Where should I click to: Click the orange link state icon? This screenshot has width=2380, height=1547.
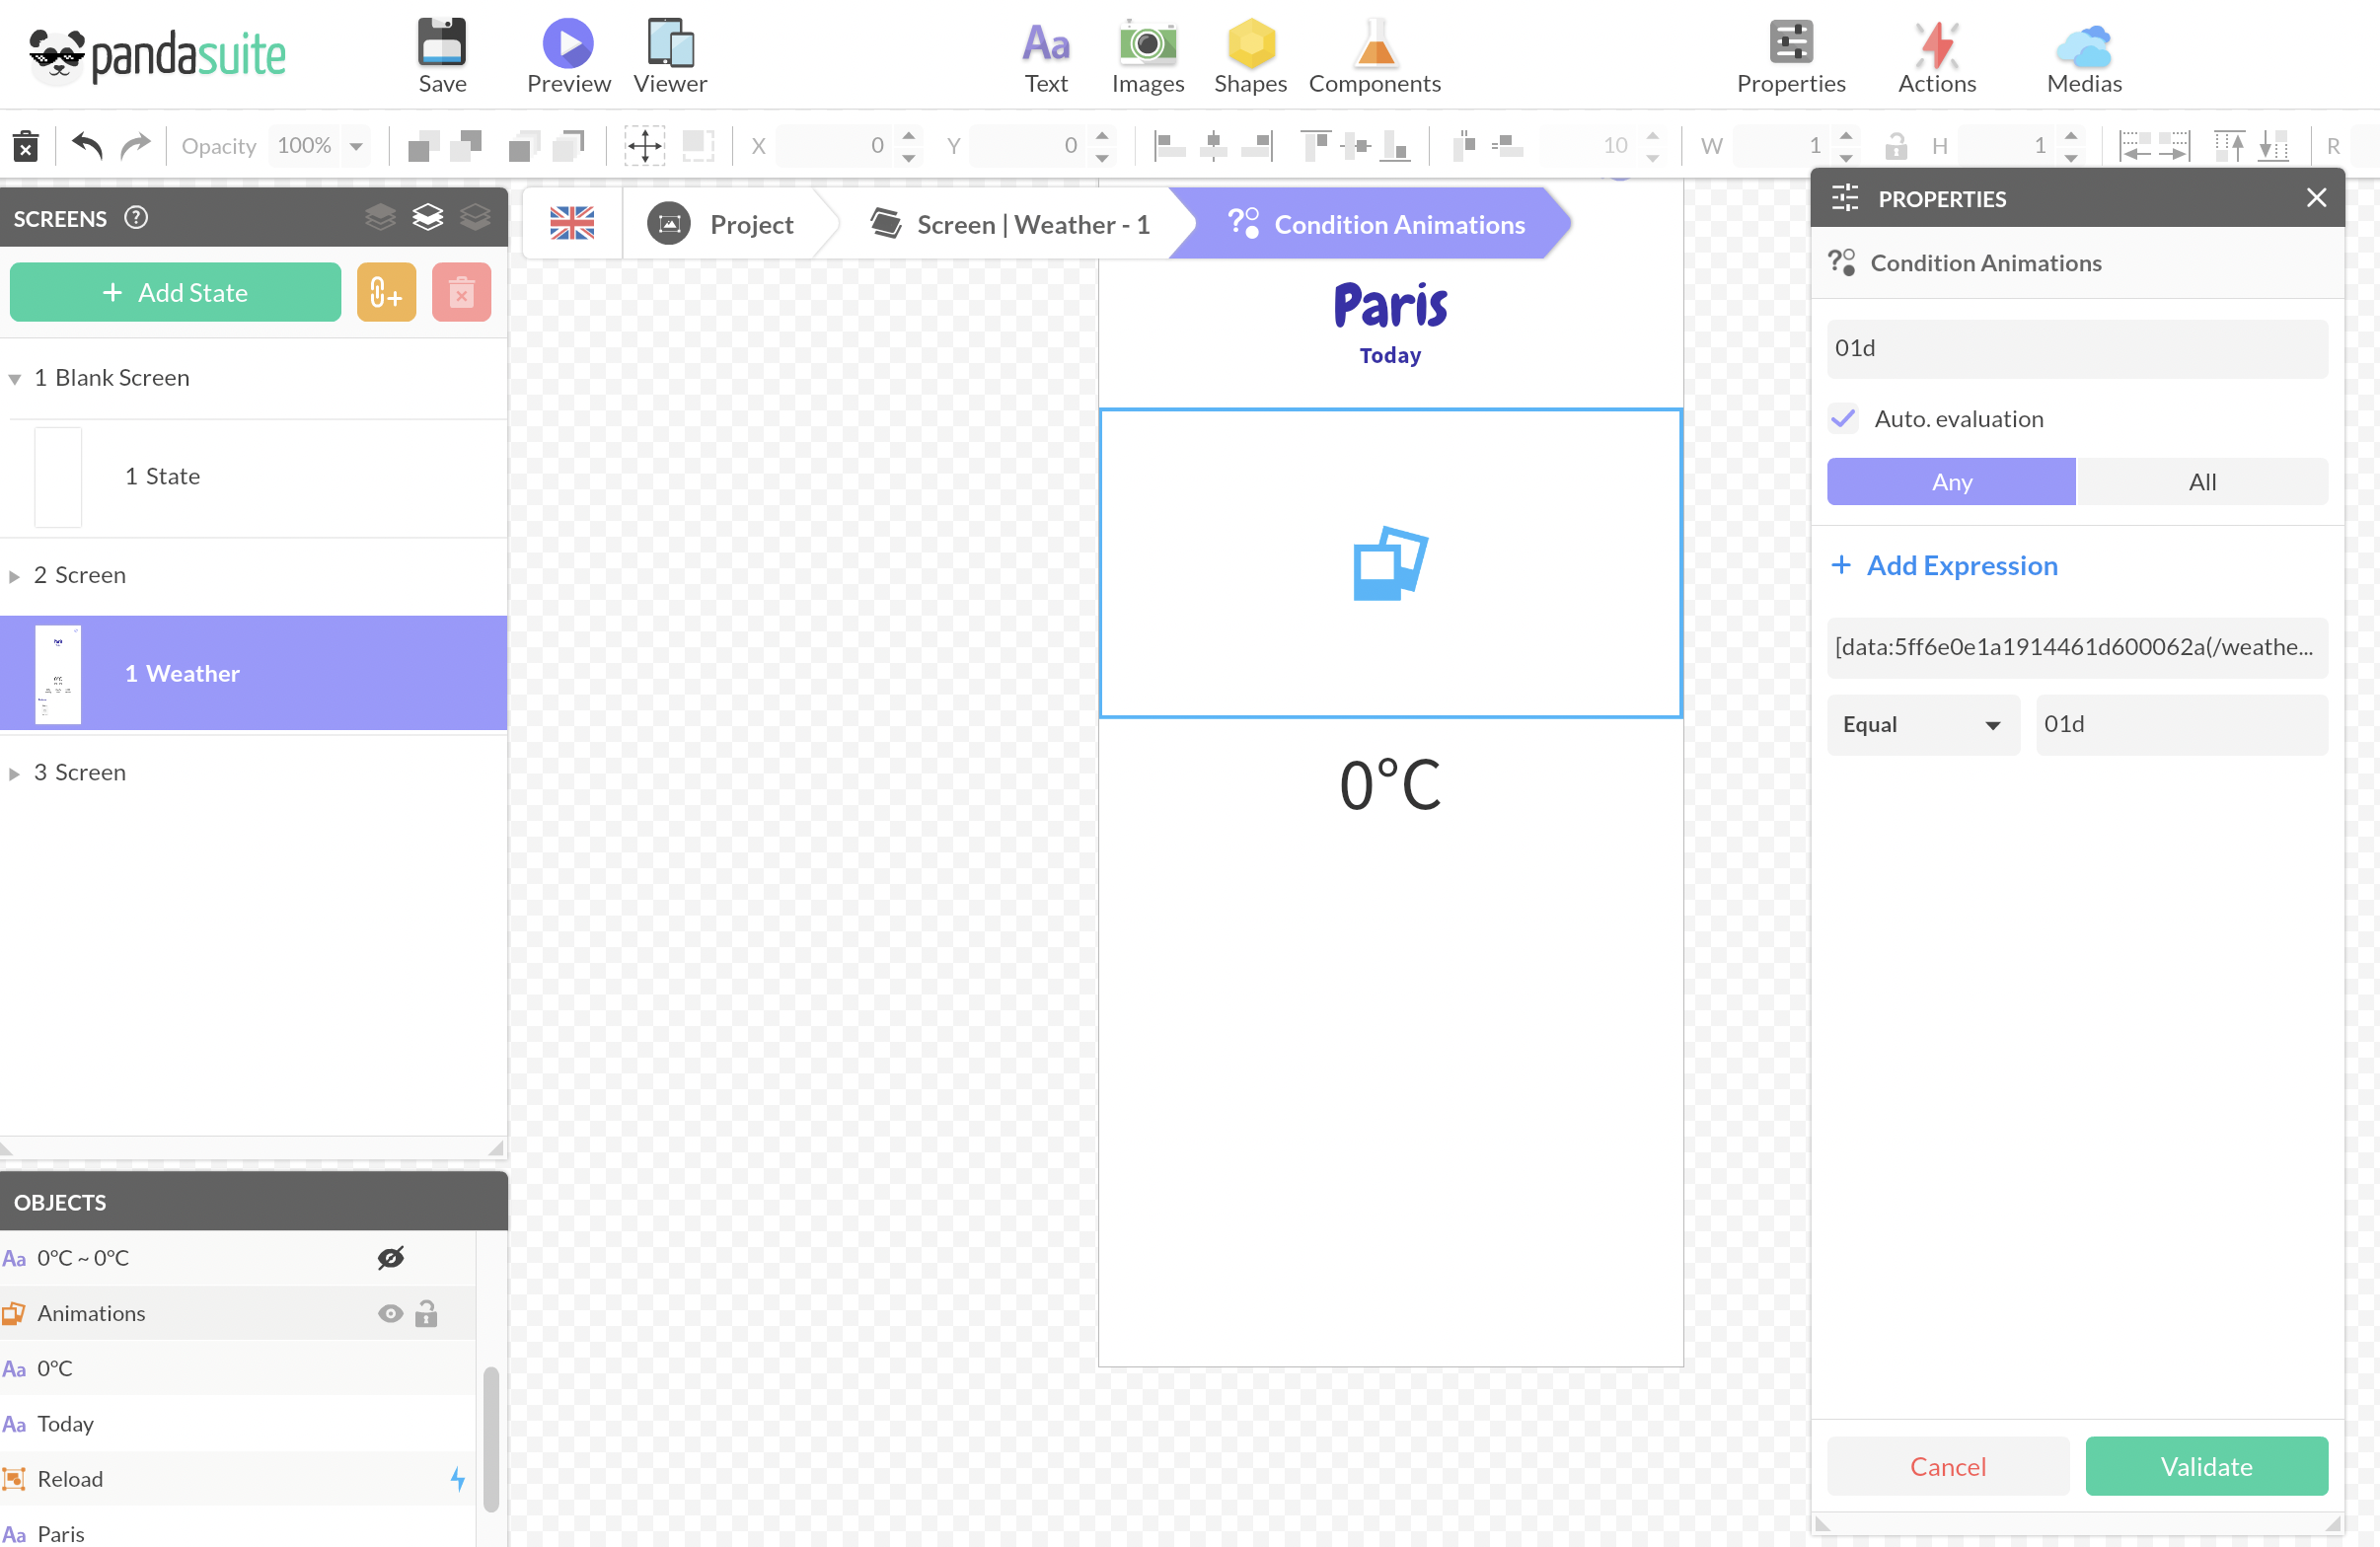click(x=386, y=292)
